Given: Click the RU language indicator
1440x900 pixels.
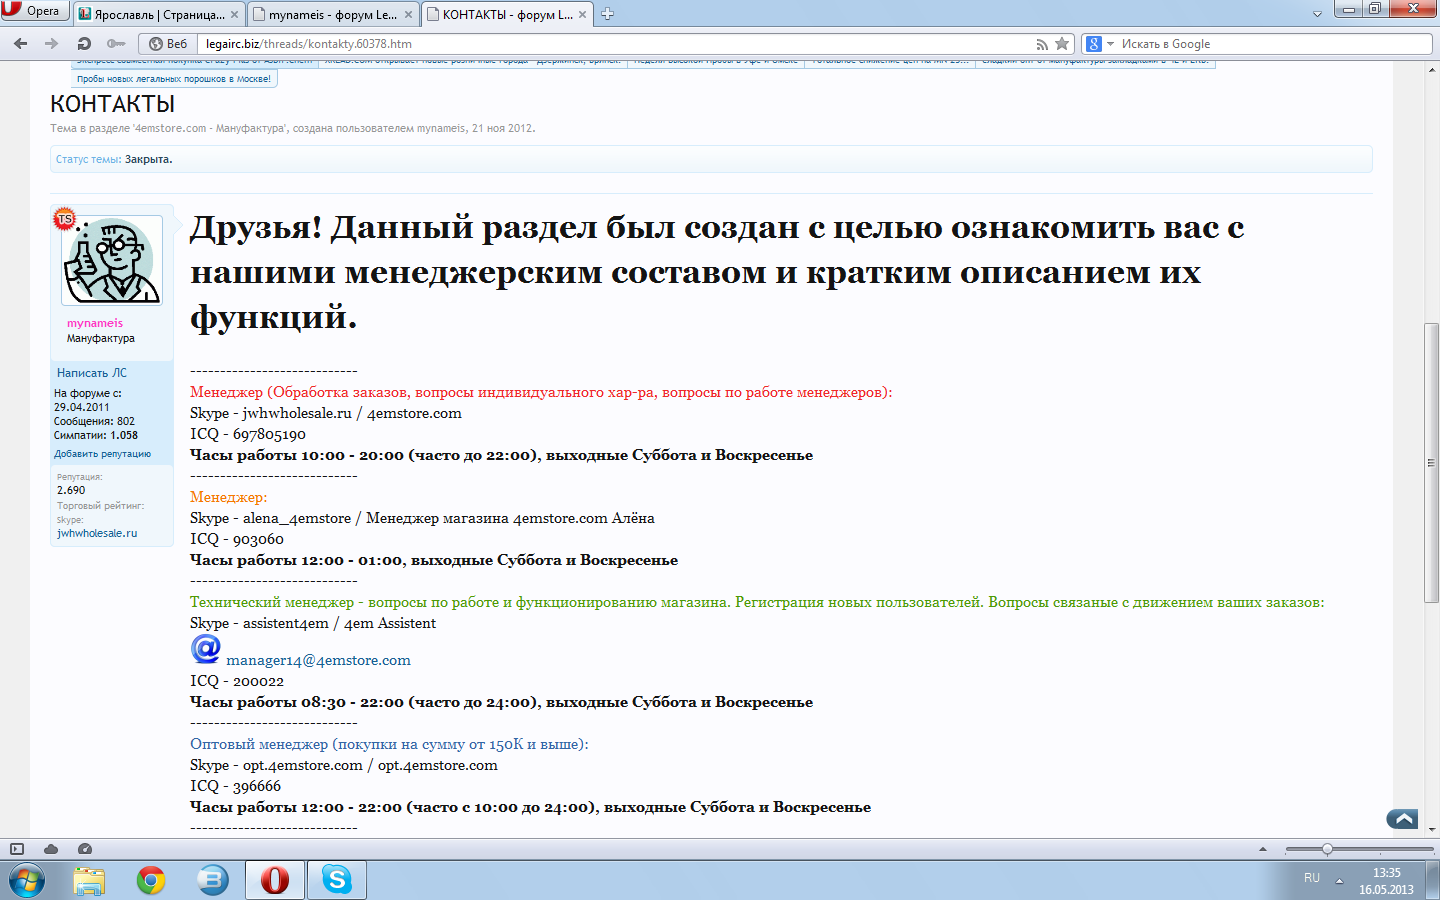Looking at the screenshot, I should coord(1312,878).
